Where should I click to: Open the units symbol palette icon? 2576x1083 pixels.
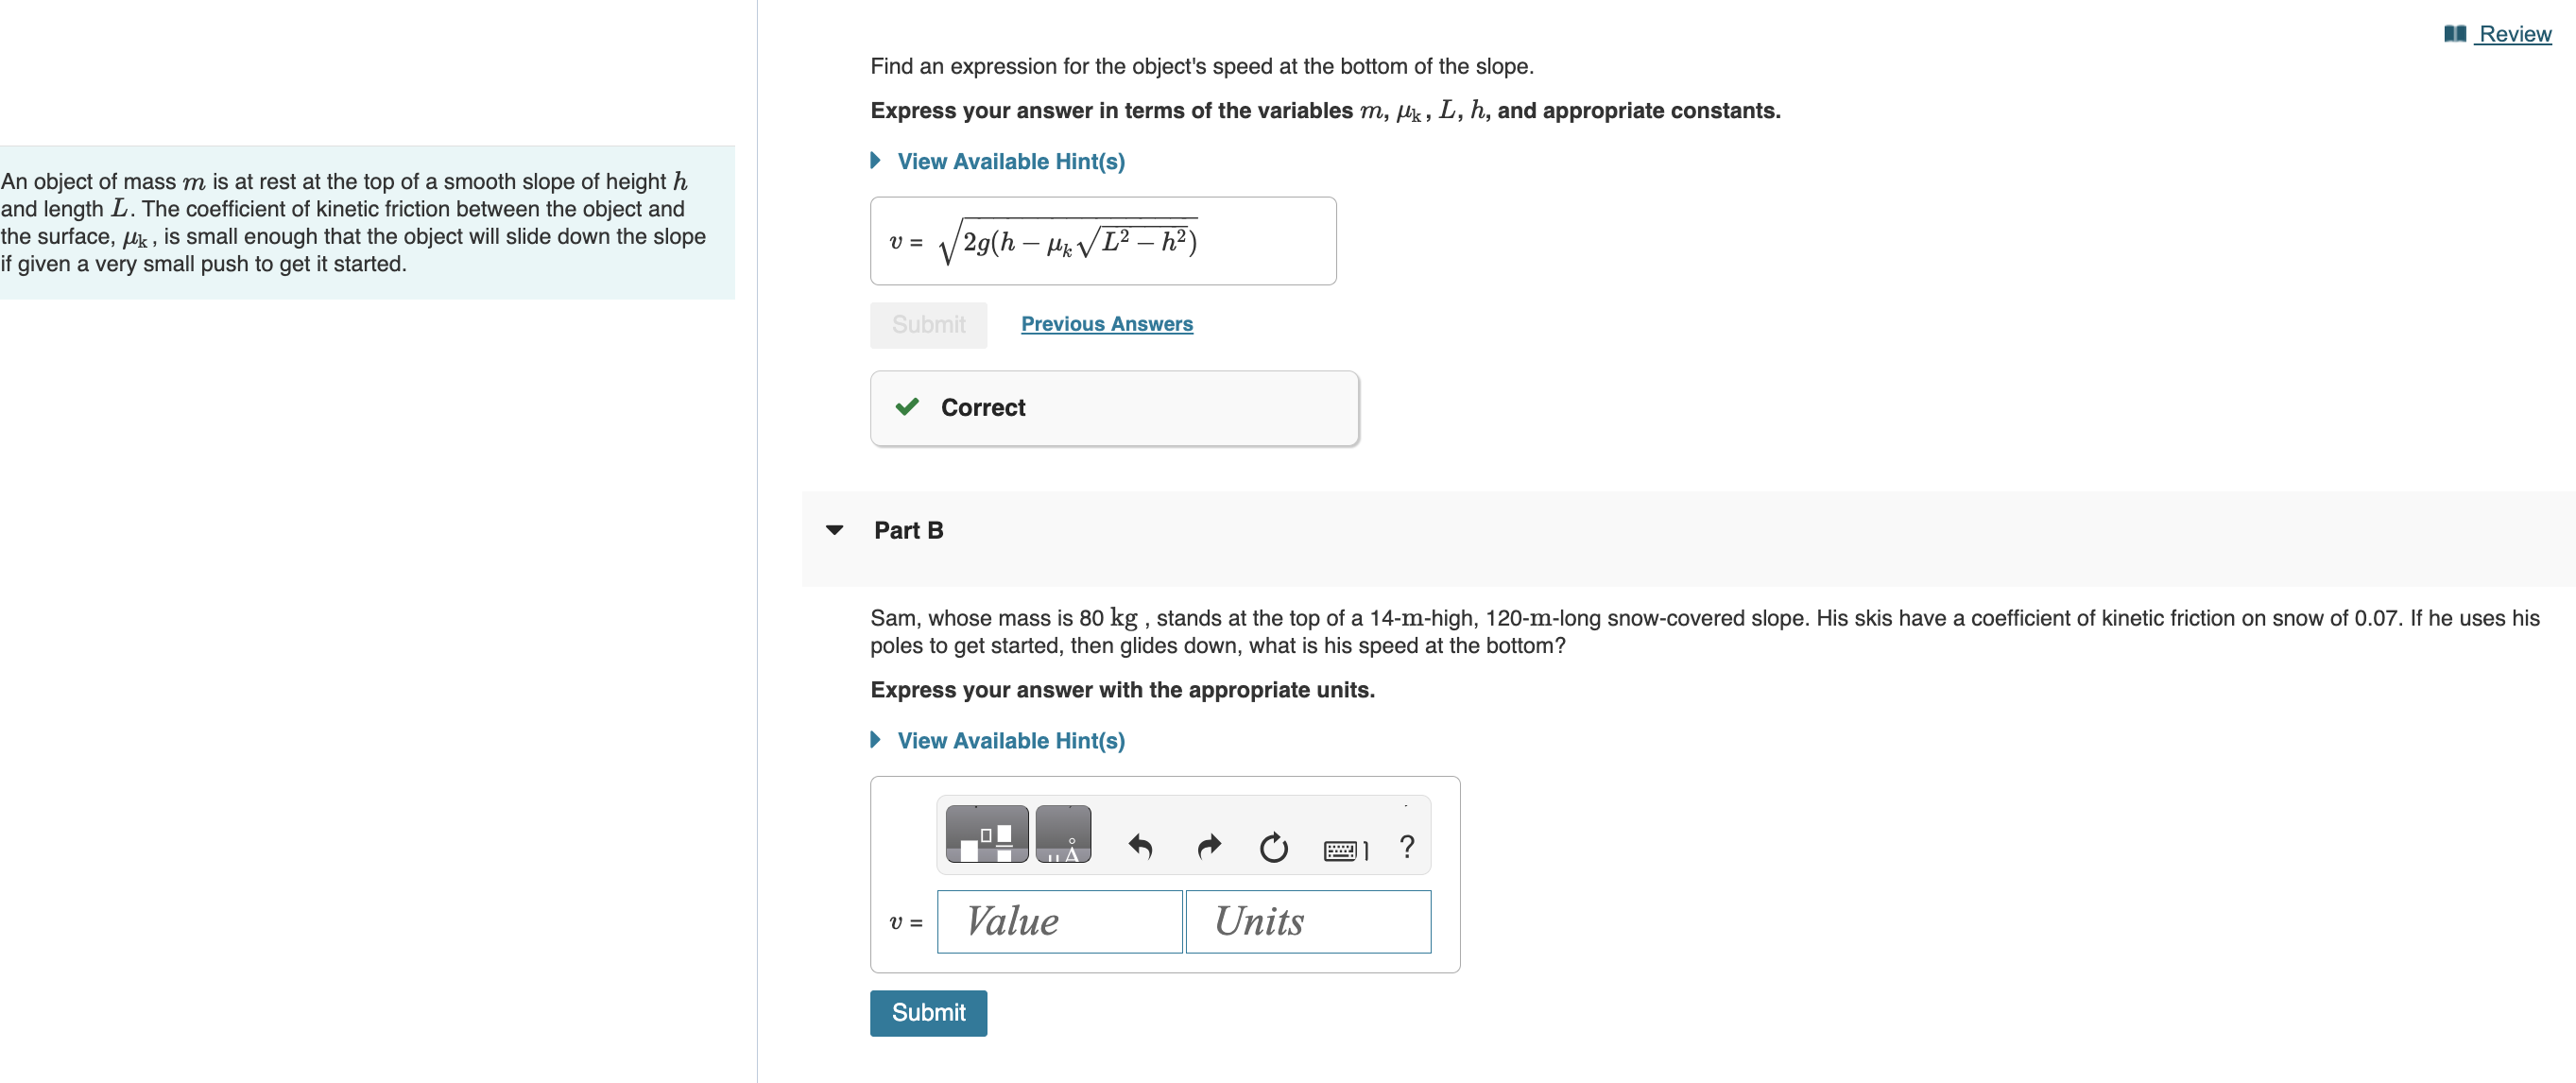click(1062, 833)
